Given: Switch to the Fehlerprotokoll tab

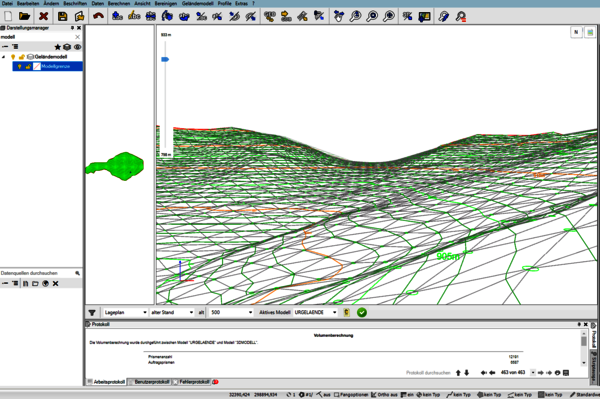Looking at the screenshot, I should (x=194, y=382).
